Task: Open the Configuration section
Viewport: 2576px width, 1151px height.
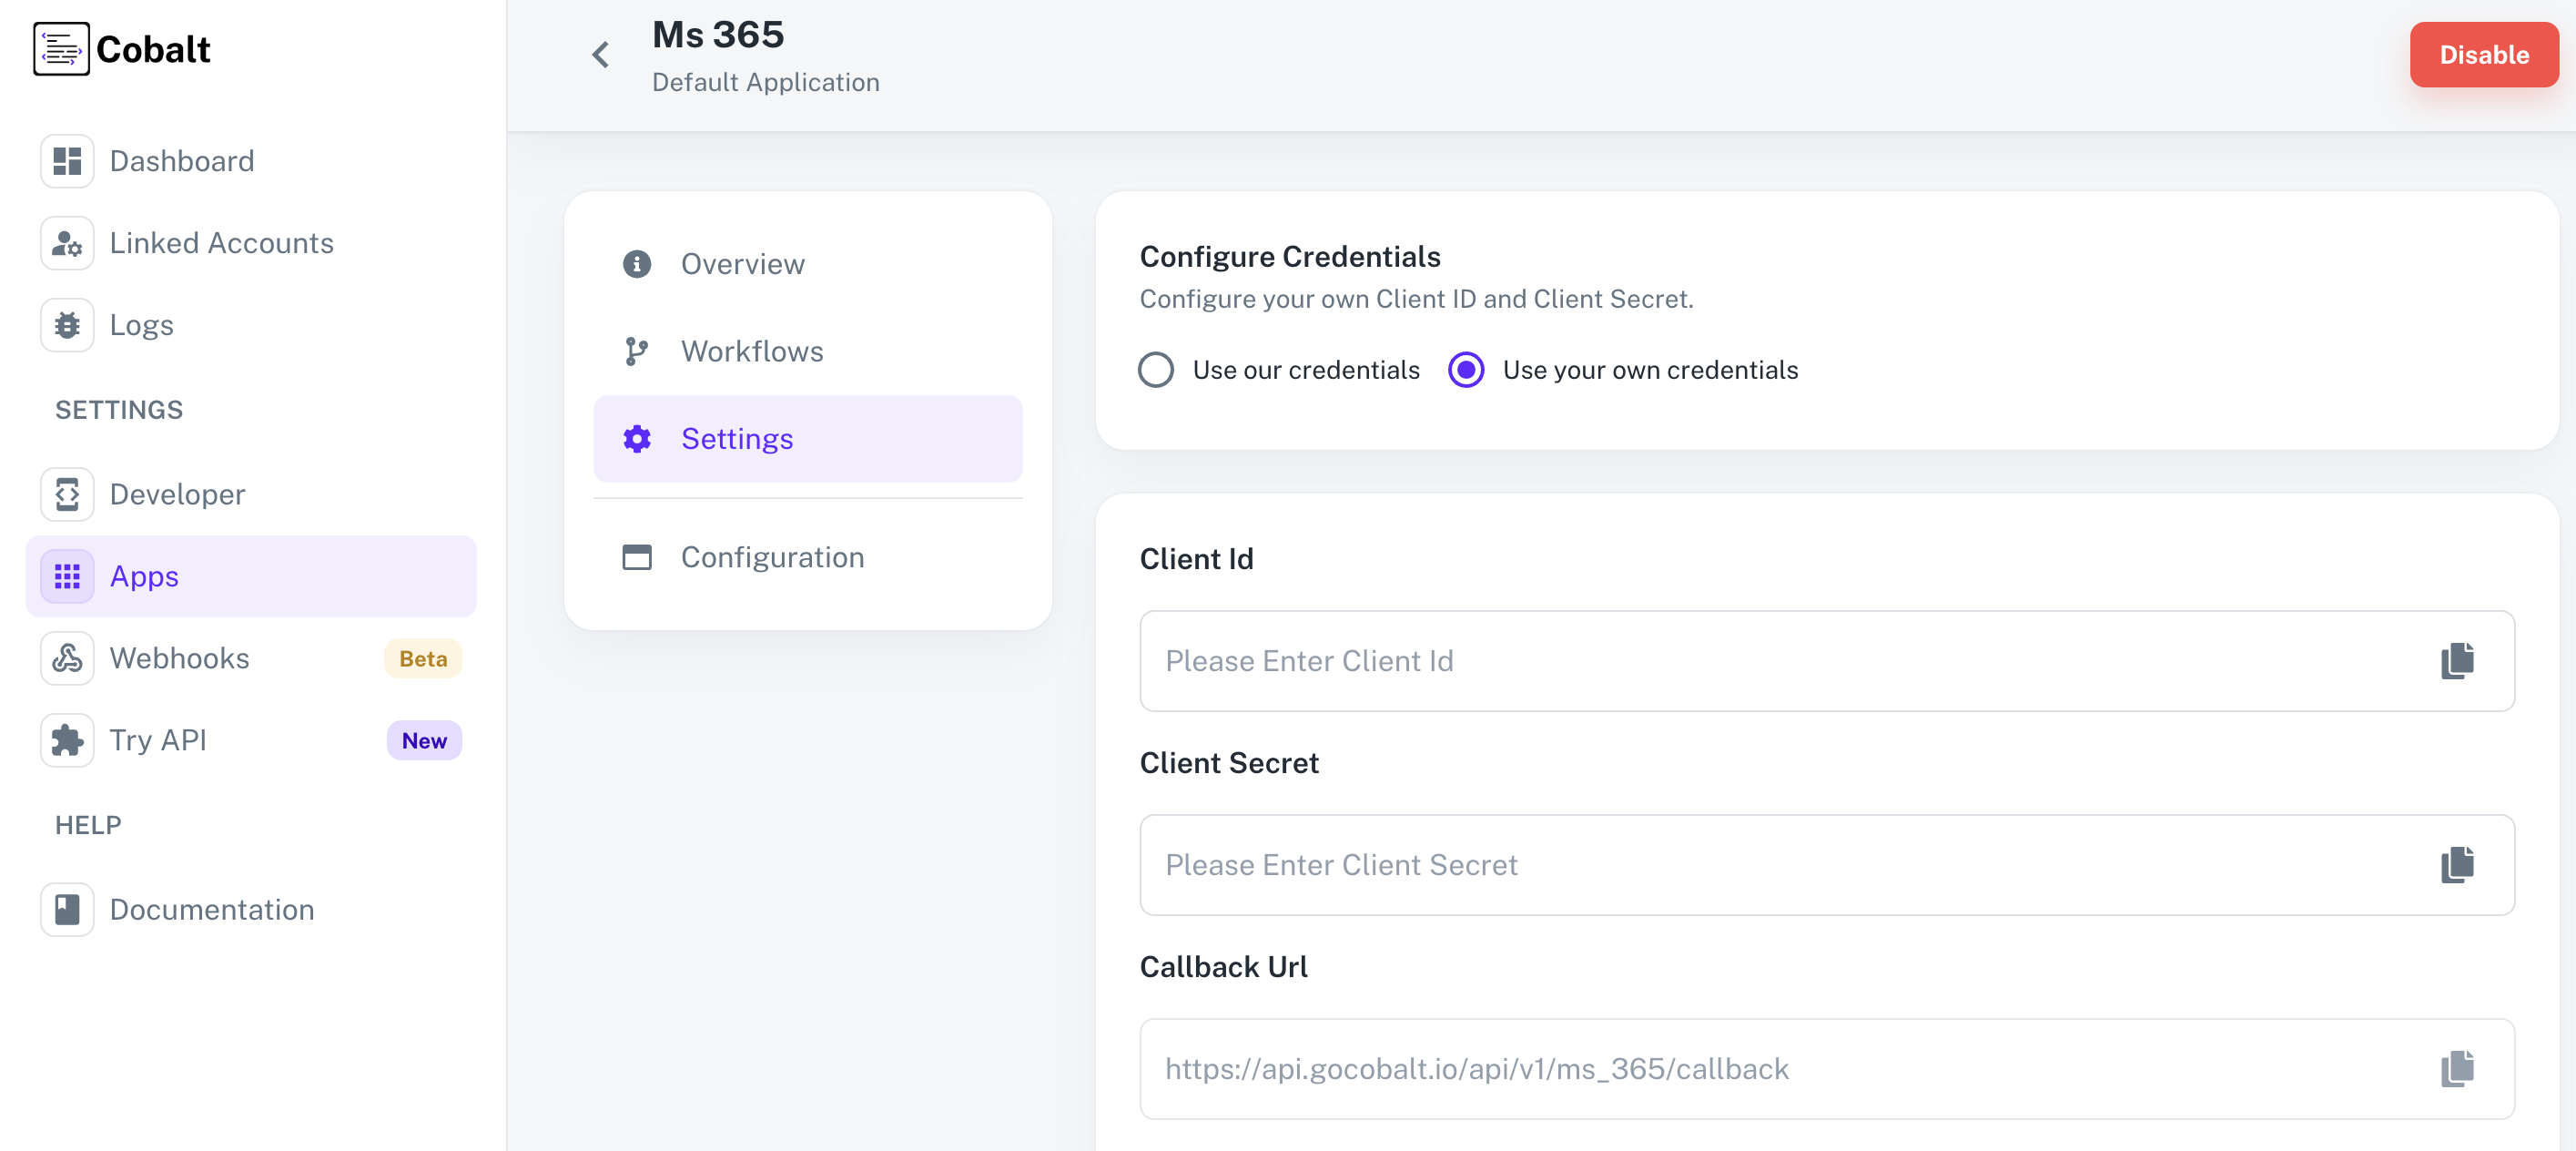Action: coord(772,557)
